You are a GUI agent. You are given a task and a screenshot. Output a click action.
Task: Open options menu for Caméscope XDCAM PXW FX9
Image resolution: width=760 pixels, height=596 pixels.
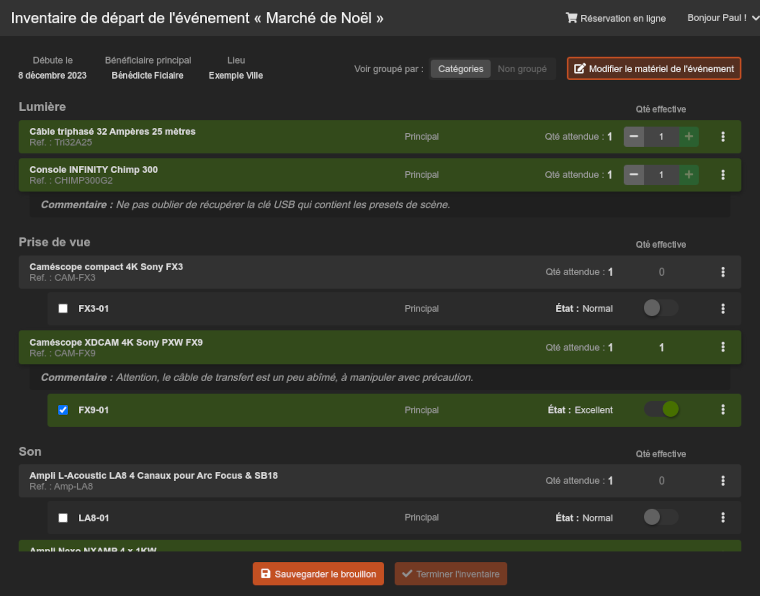(x=723, y=347)
